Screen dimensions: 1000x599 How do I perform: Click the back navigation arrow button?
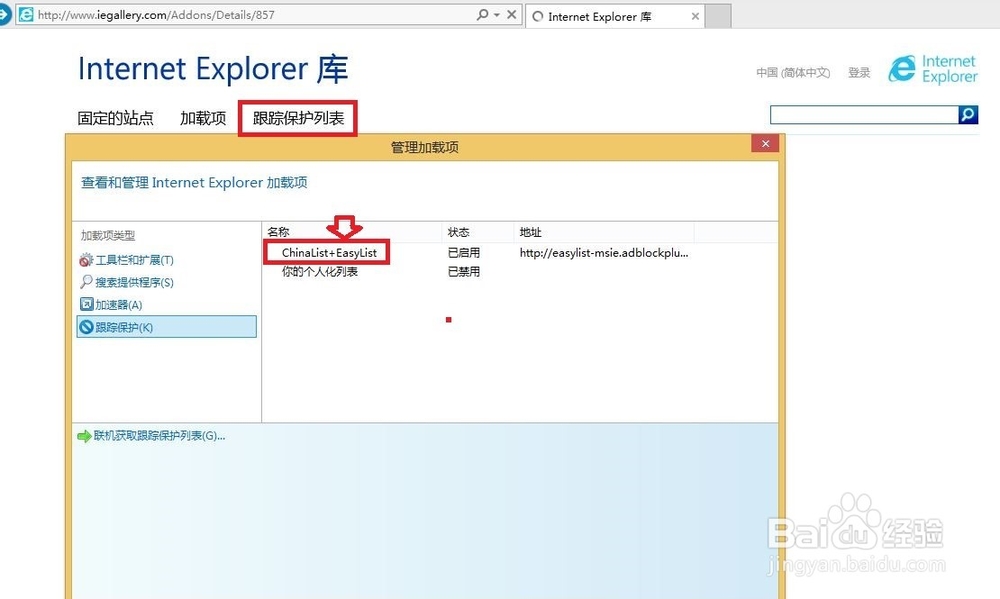(5, 15)
